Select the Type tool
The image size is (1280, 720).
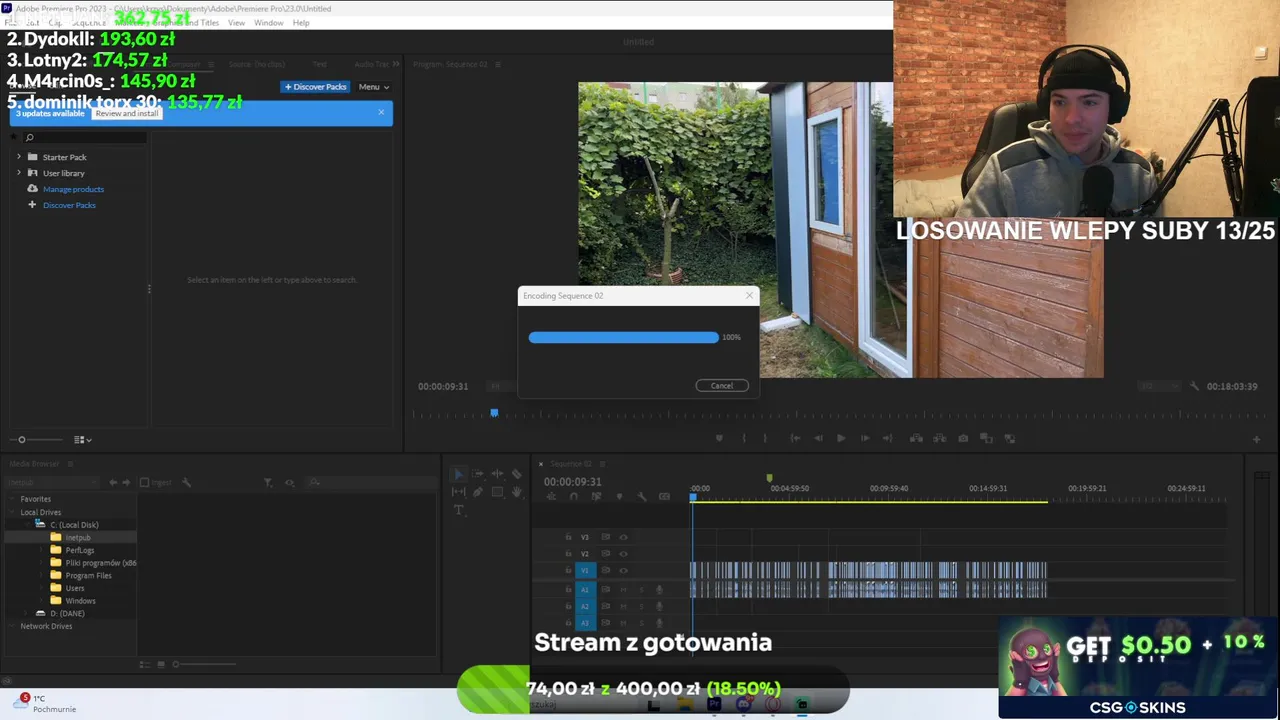point(459,510)
